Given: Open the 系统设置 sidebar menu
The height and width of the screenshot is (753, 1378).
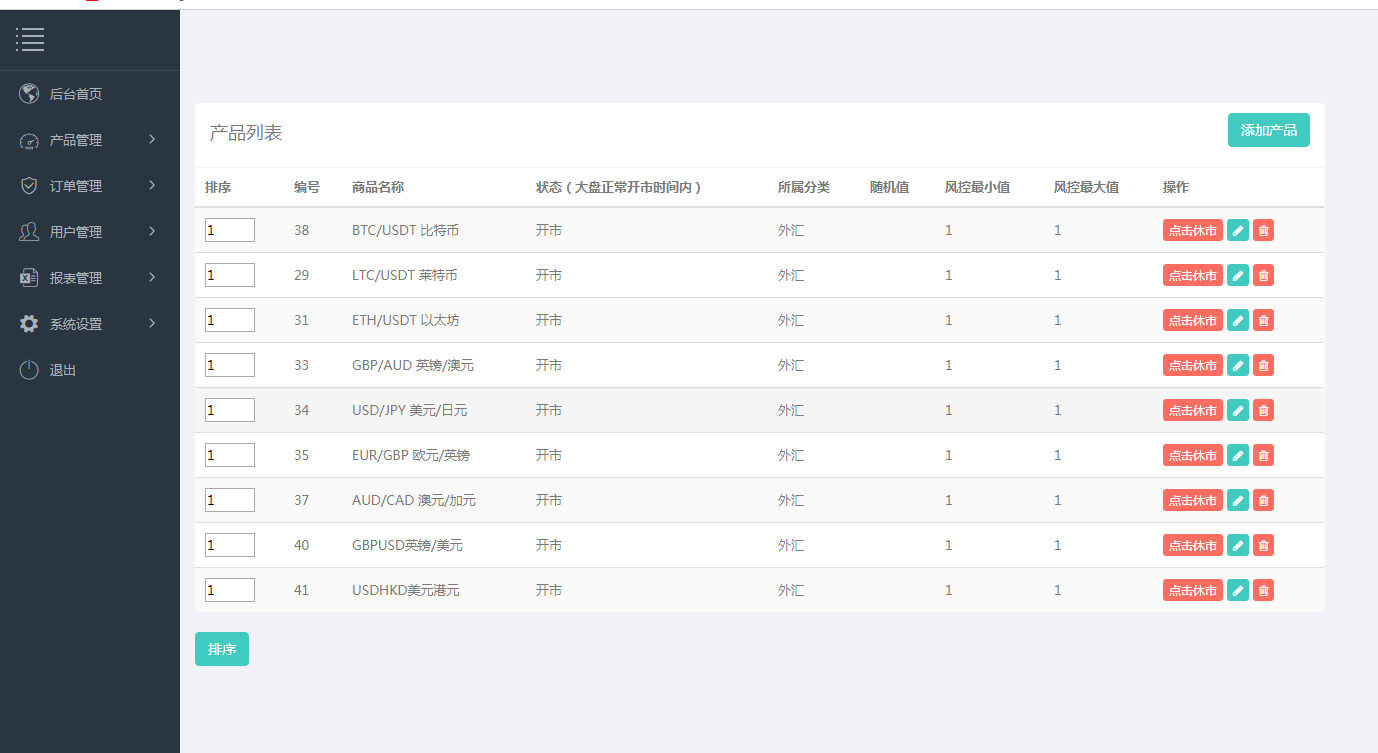Looking at the screenshot, I should (x=90, y=324).
